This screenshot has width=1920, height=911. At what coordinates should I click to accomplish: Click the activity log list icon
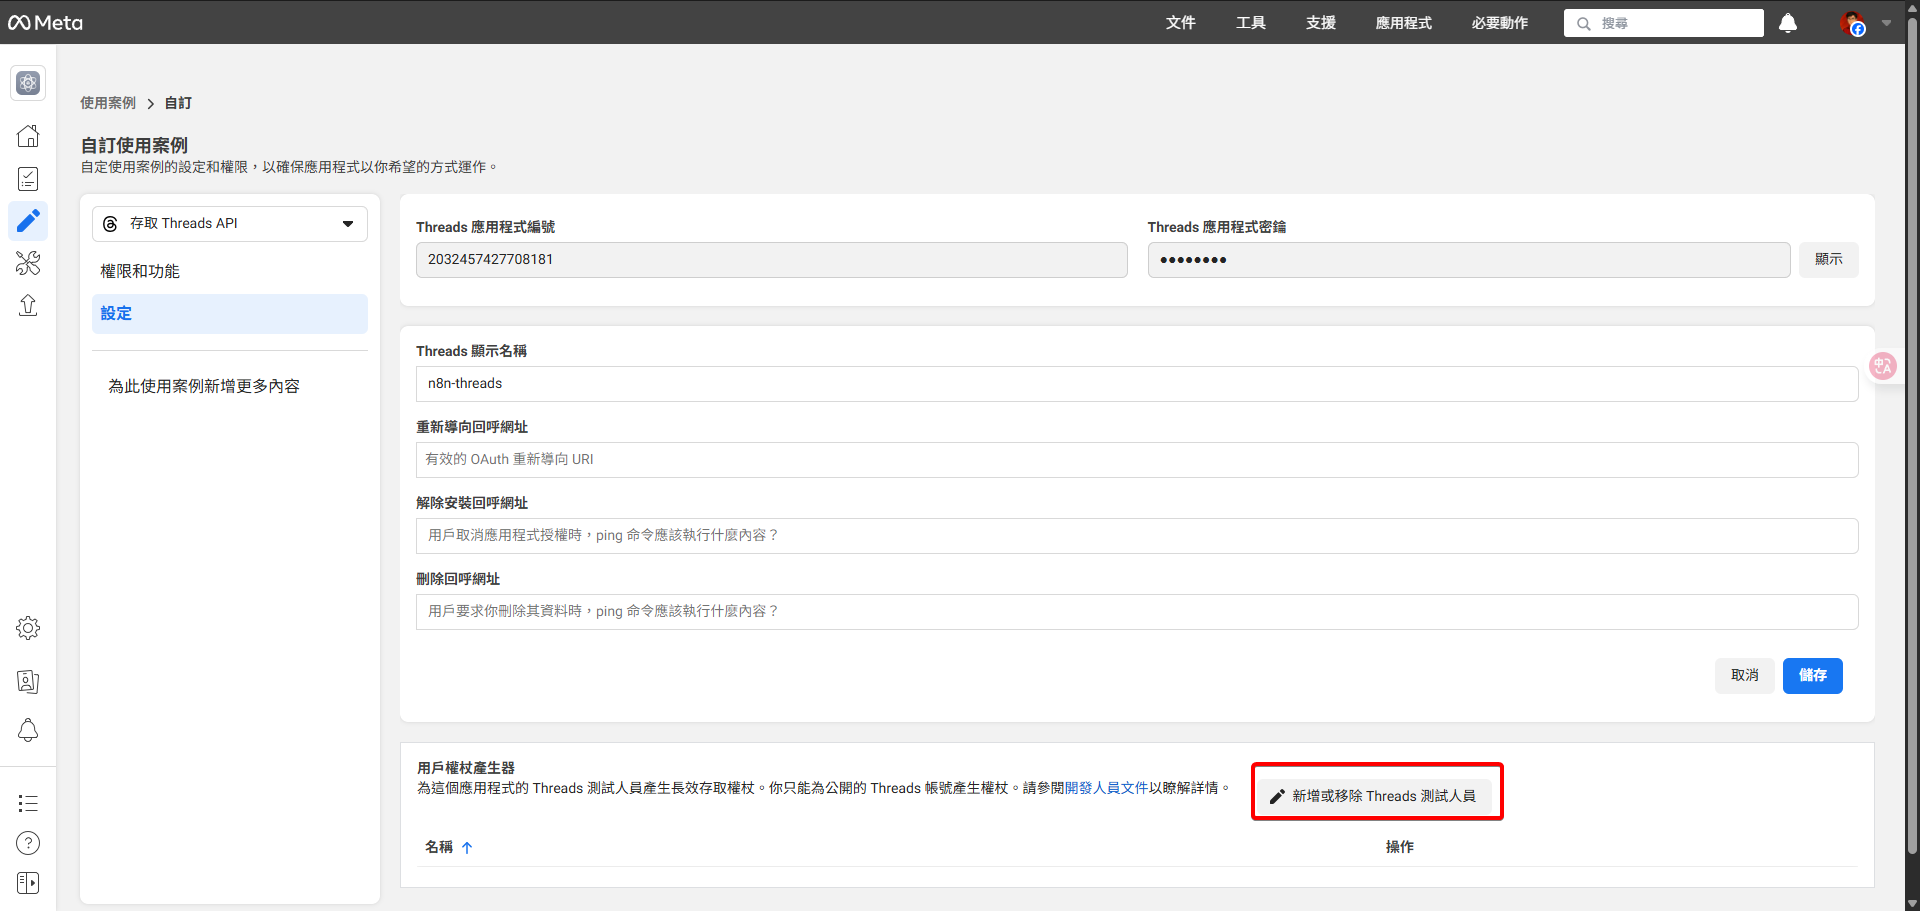(27, 803)
